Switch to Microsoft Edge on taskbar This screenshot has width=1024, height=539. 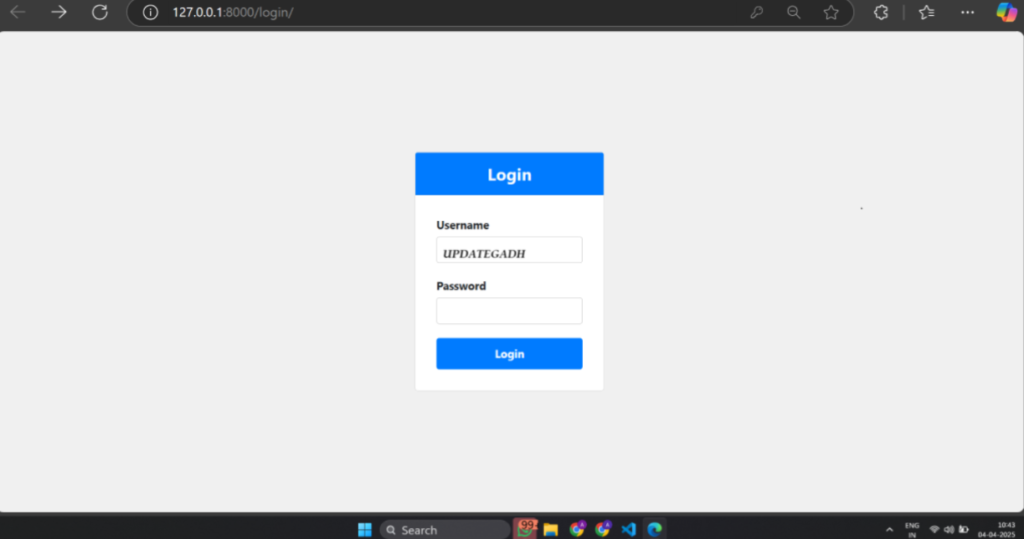pyautogui.click(x=654, y=529)
